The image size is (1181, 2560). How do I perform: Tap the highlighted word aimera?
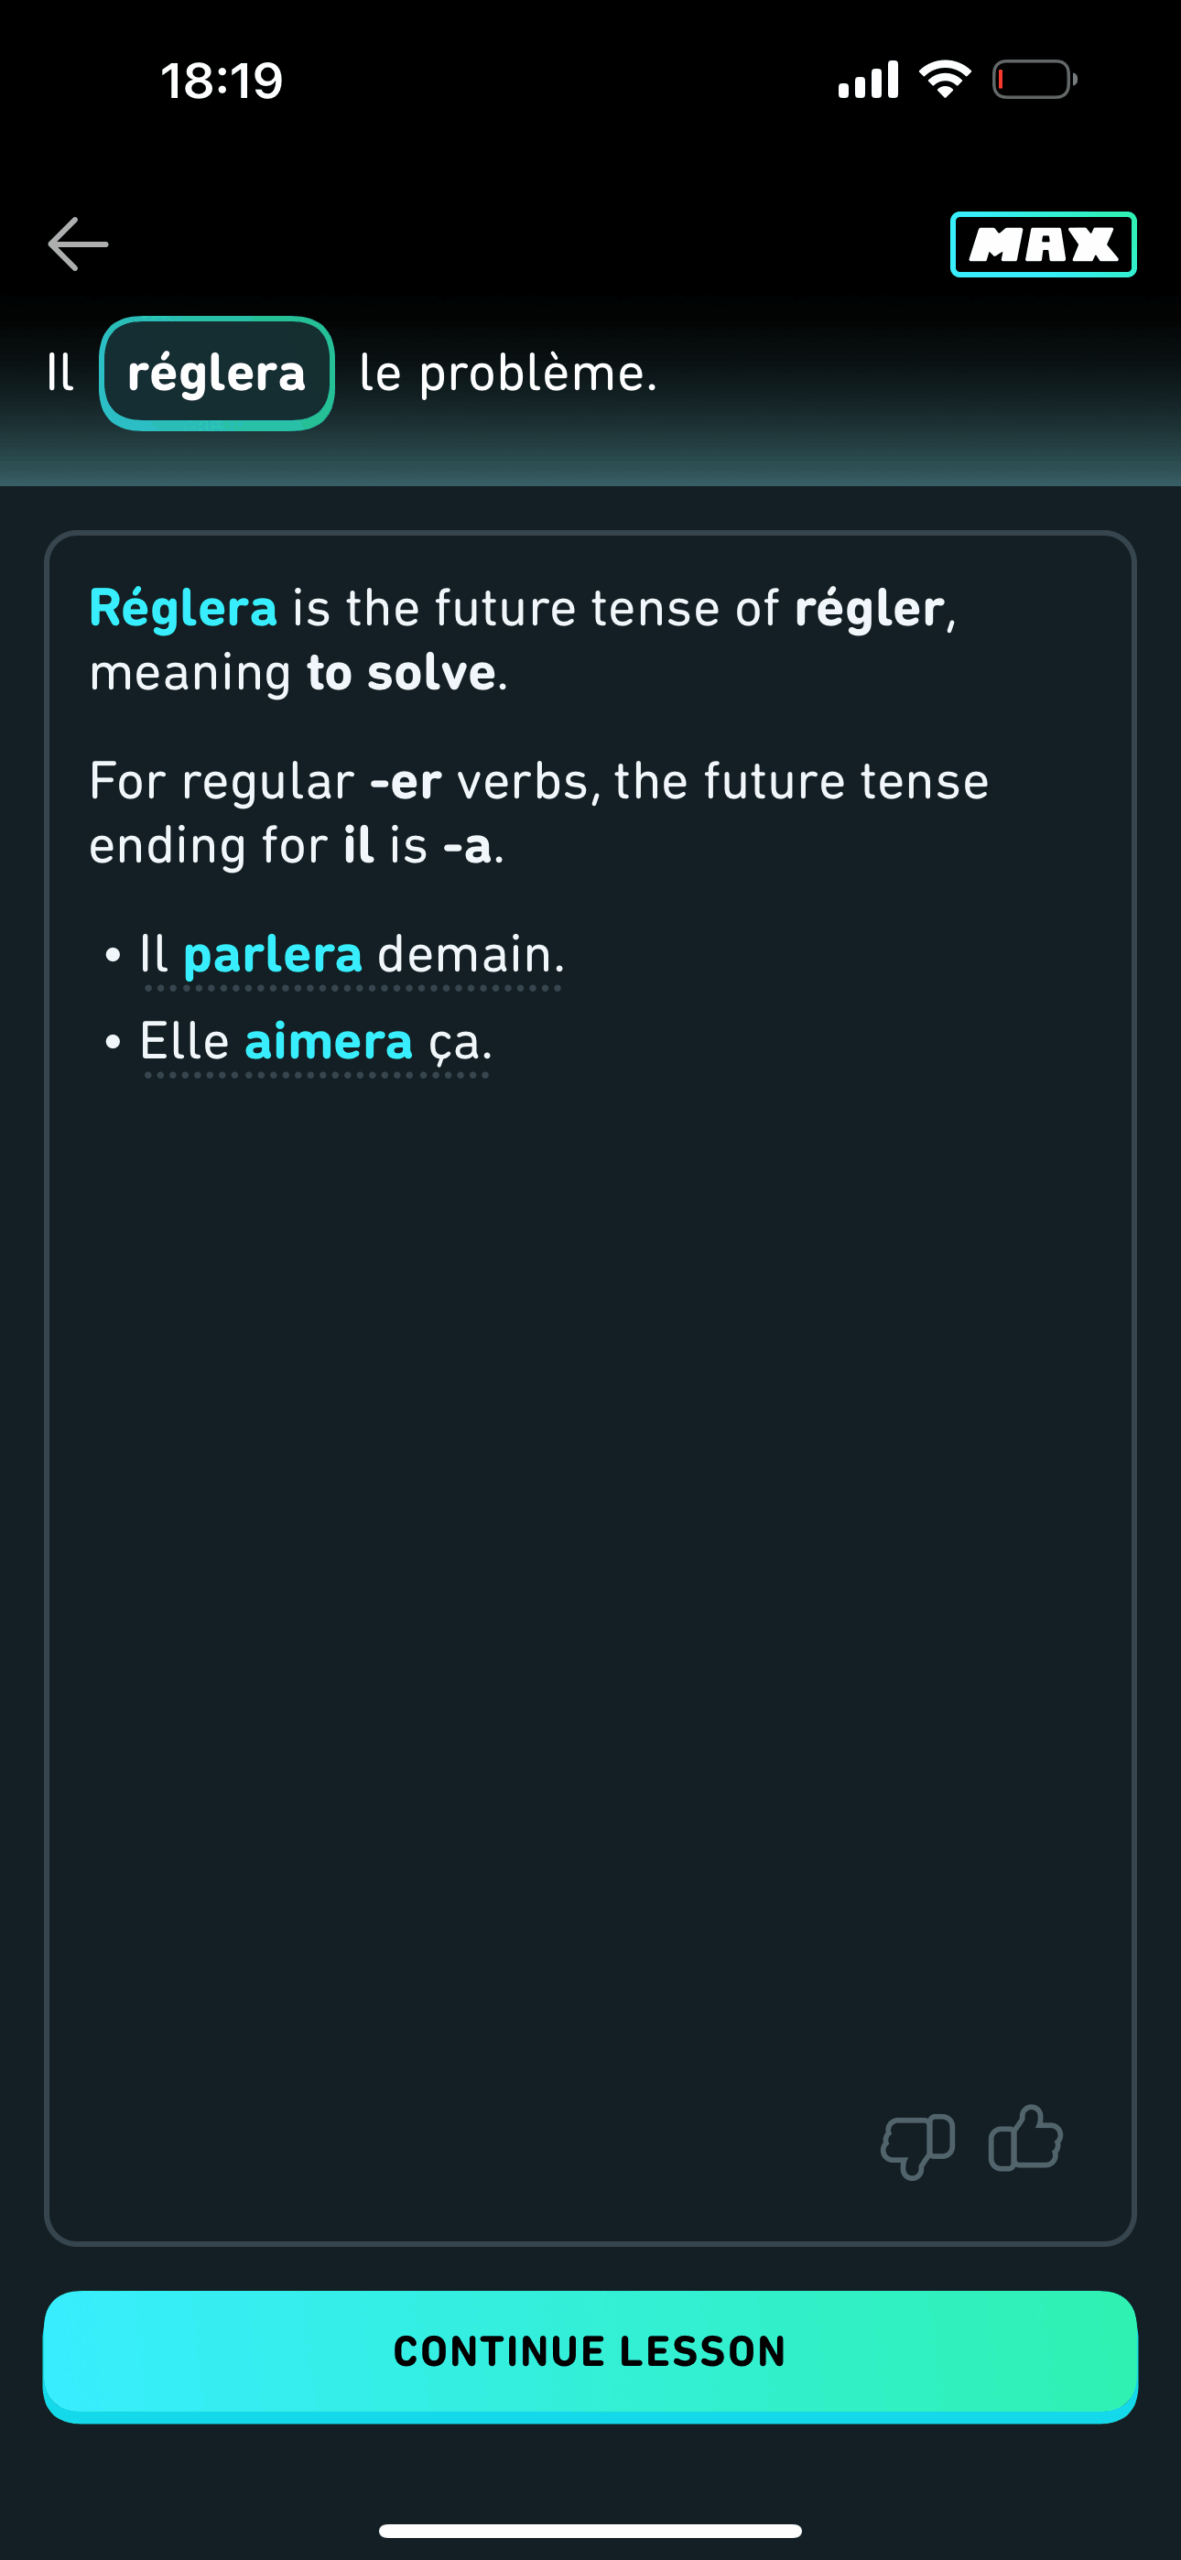328,1042
